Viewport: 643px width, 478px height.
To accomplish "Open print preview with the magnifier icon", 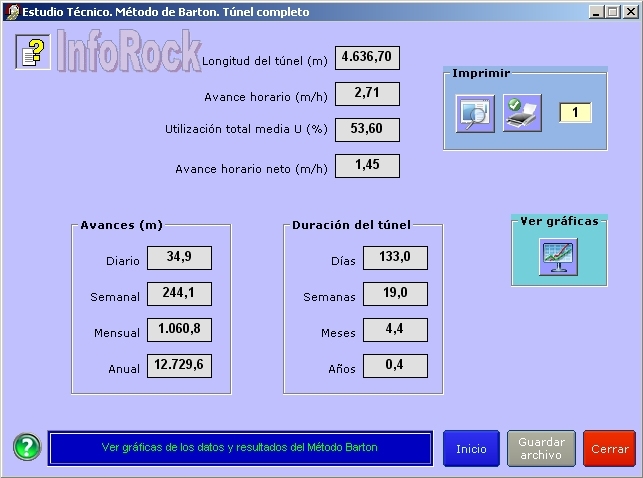I will [474, 113].
